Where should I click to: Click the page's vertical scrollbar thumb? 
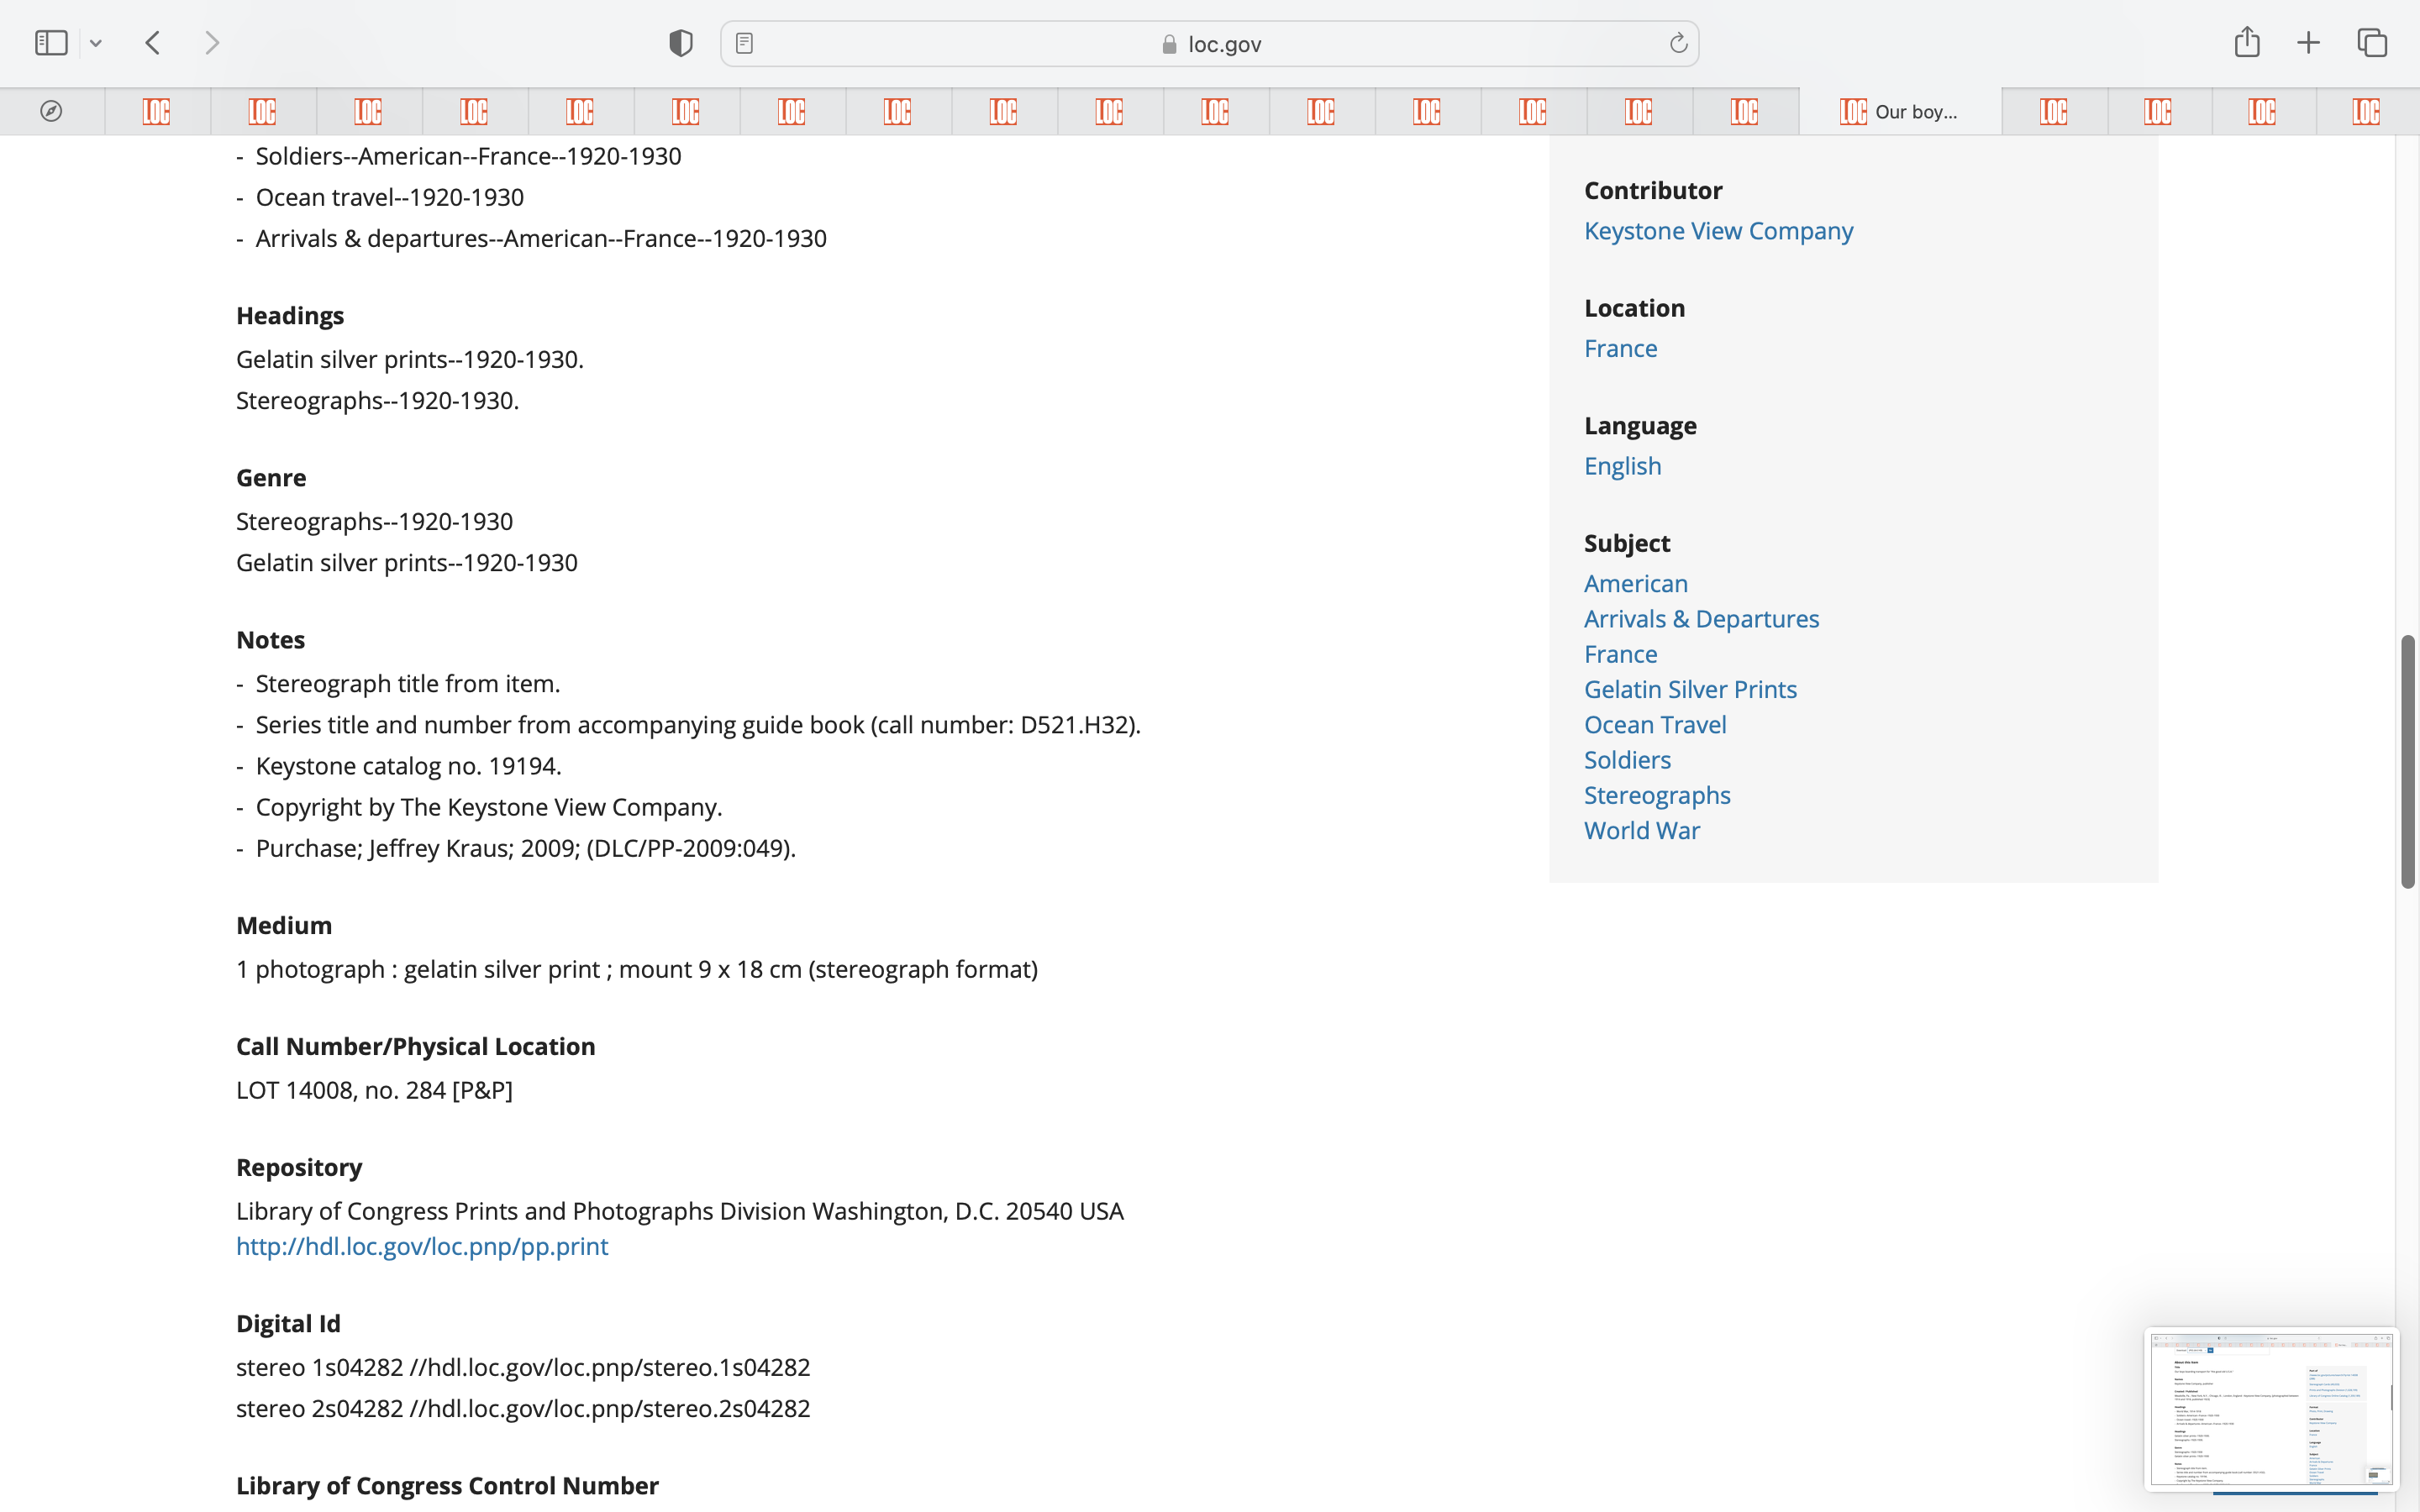tap(2407, 760)
